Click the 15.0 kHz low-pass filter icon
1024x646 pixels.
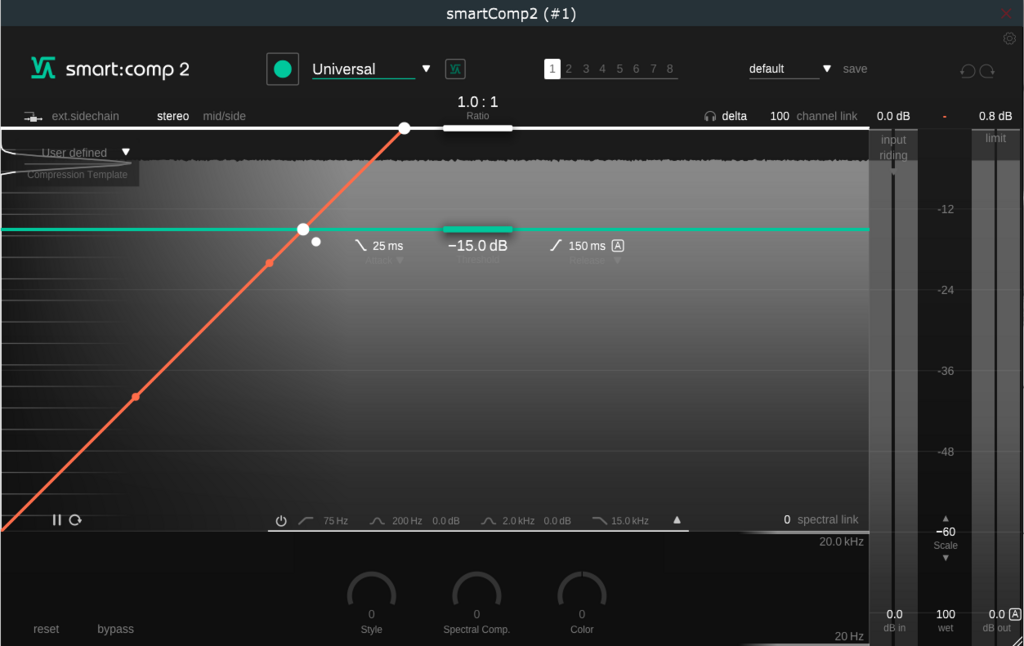point(599,521)
